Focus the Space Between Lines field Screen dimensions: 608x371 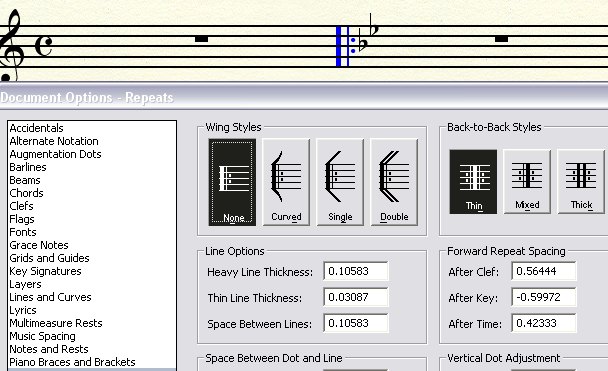coord(356,323)
